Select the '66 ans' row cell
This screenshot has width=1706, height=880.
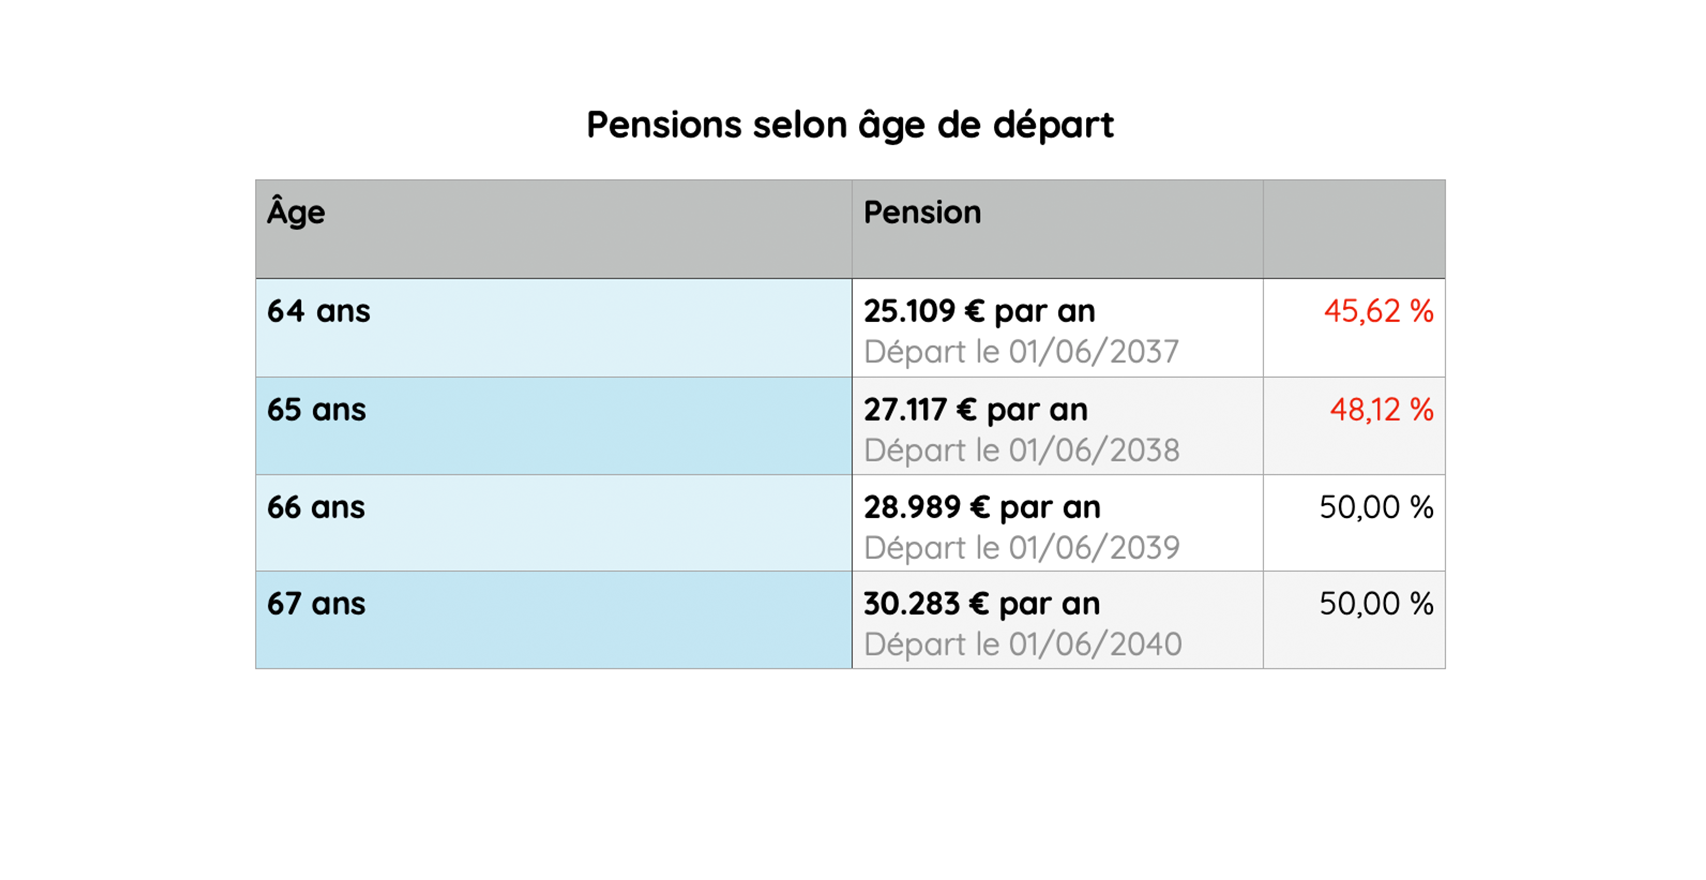554,523
